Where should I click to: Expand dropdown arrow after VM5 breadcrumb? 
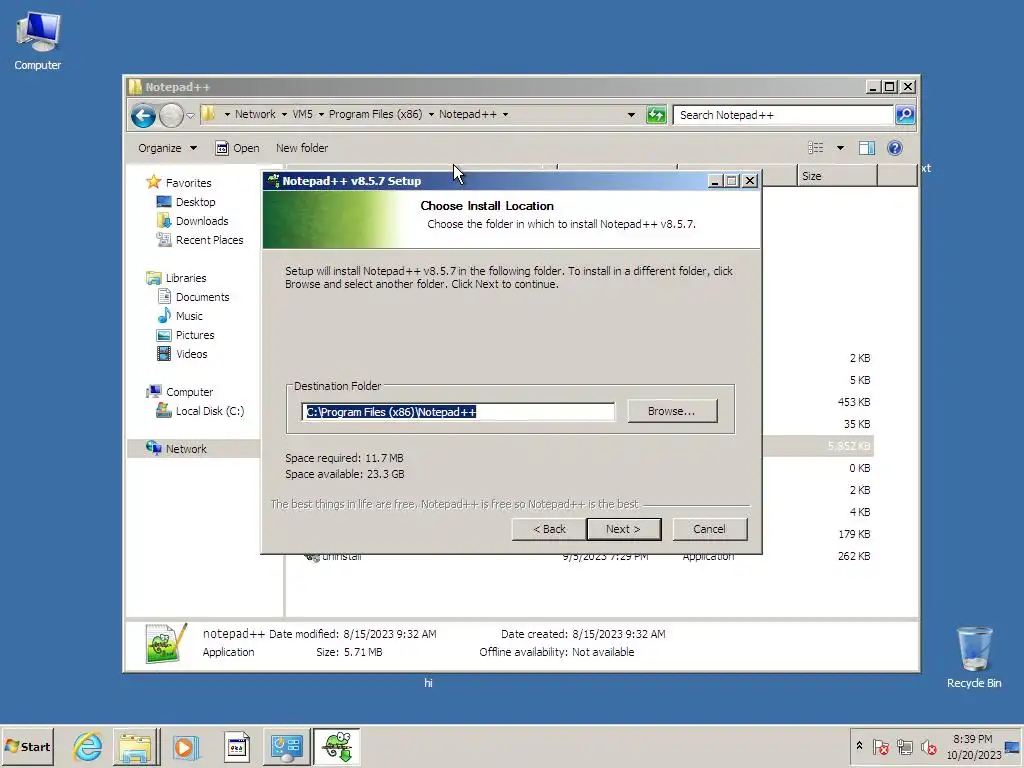pos(321,115)
